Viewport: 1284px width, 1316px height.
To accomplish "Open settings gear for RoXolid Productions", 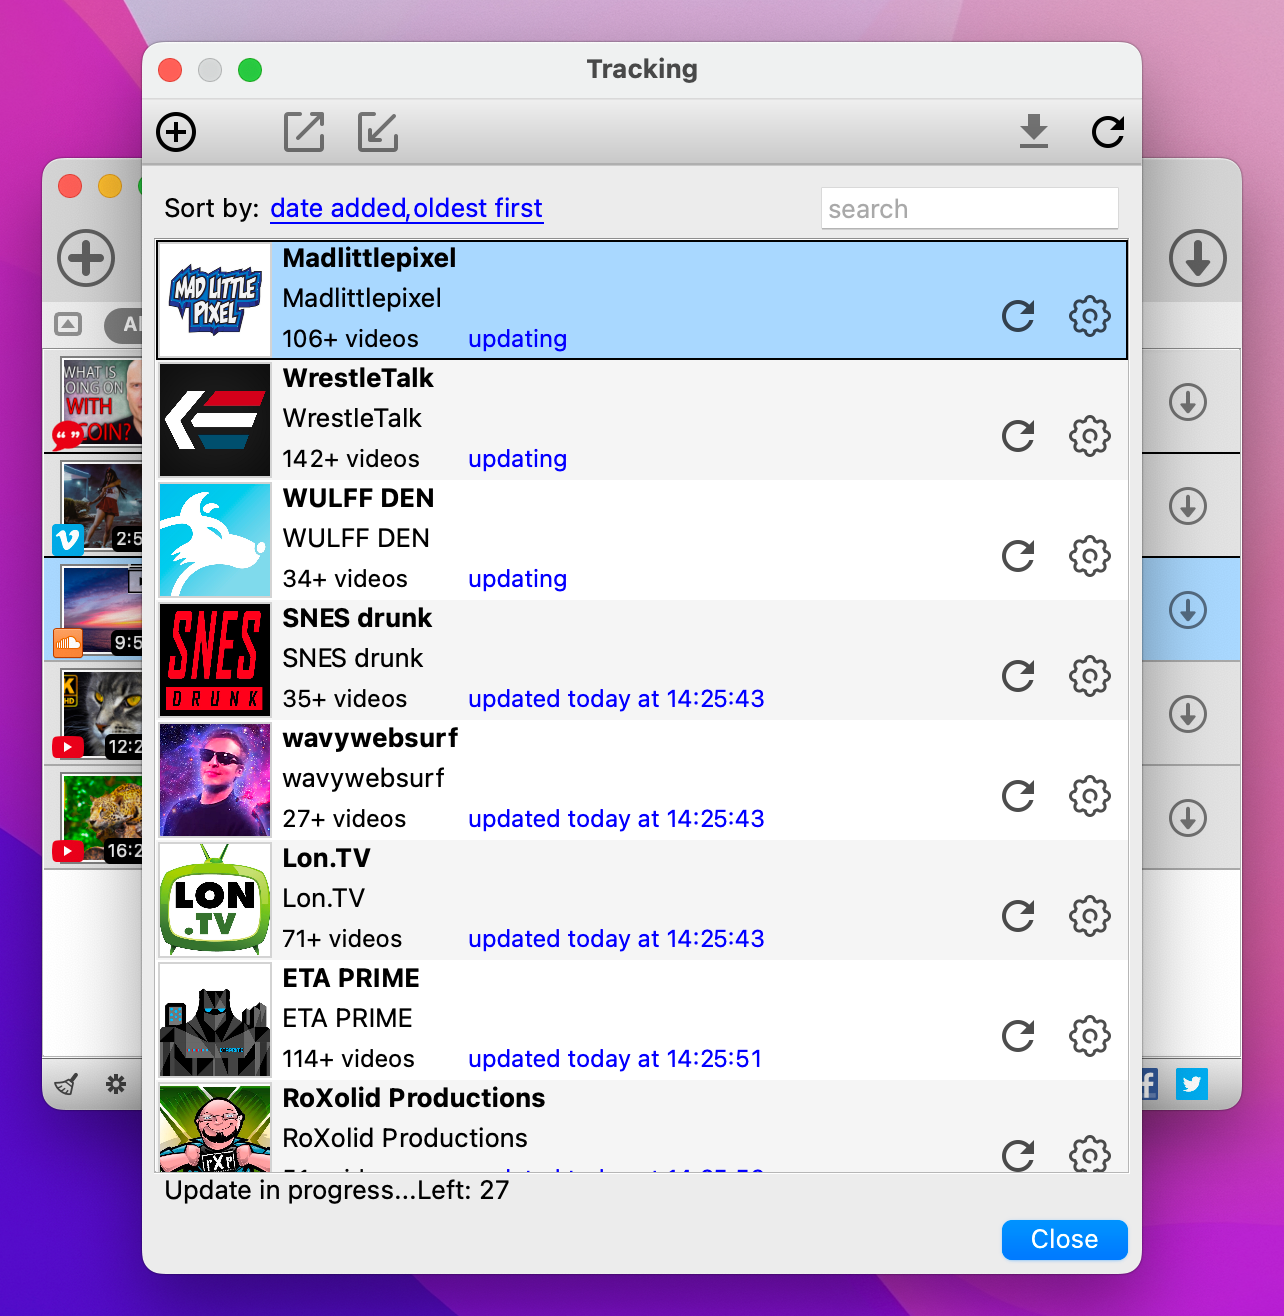I will point(1090,1154).
